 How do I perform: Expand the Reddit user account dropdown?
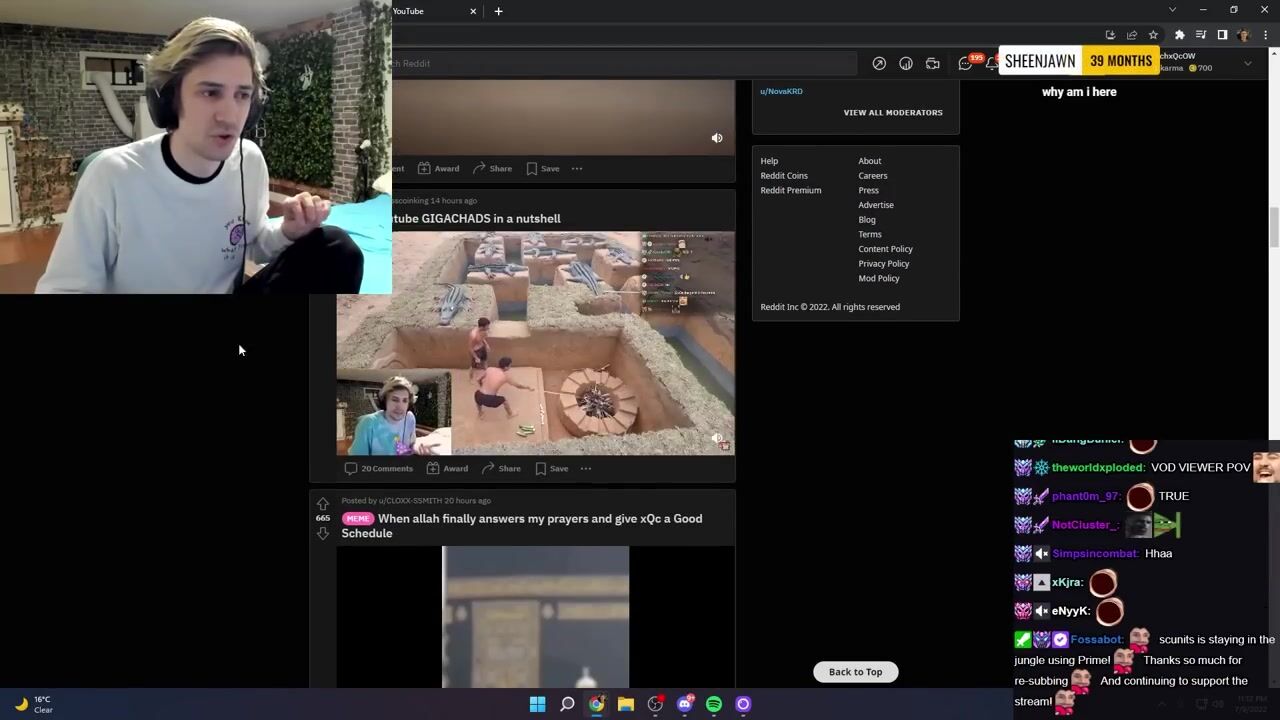[x=1247, y=63]
